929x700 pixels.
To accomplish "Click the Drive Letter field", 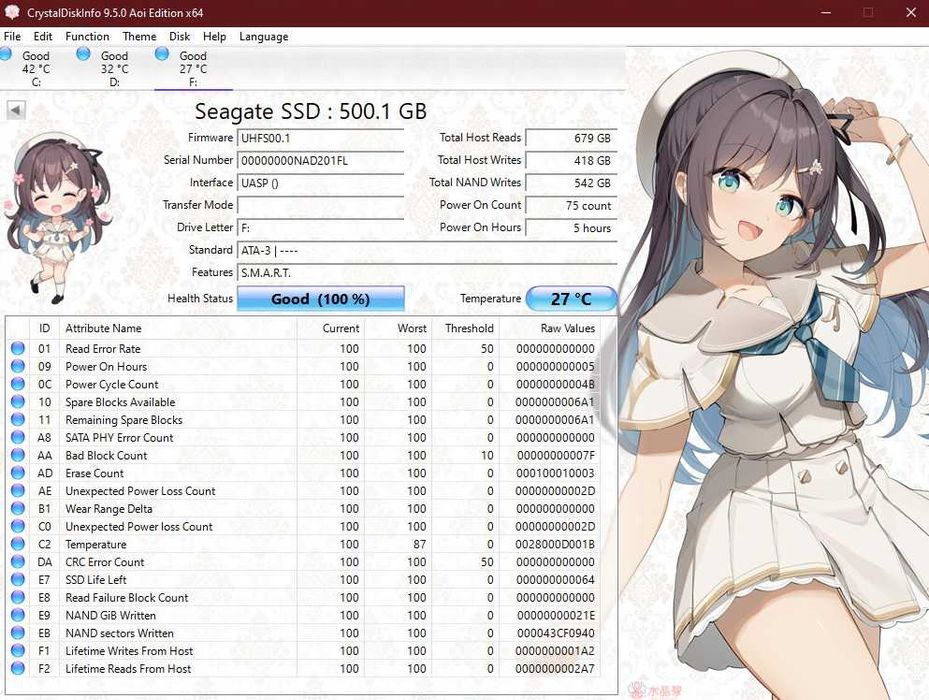I will pos(321,228).
